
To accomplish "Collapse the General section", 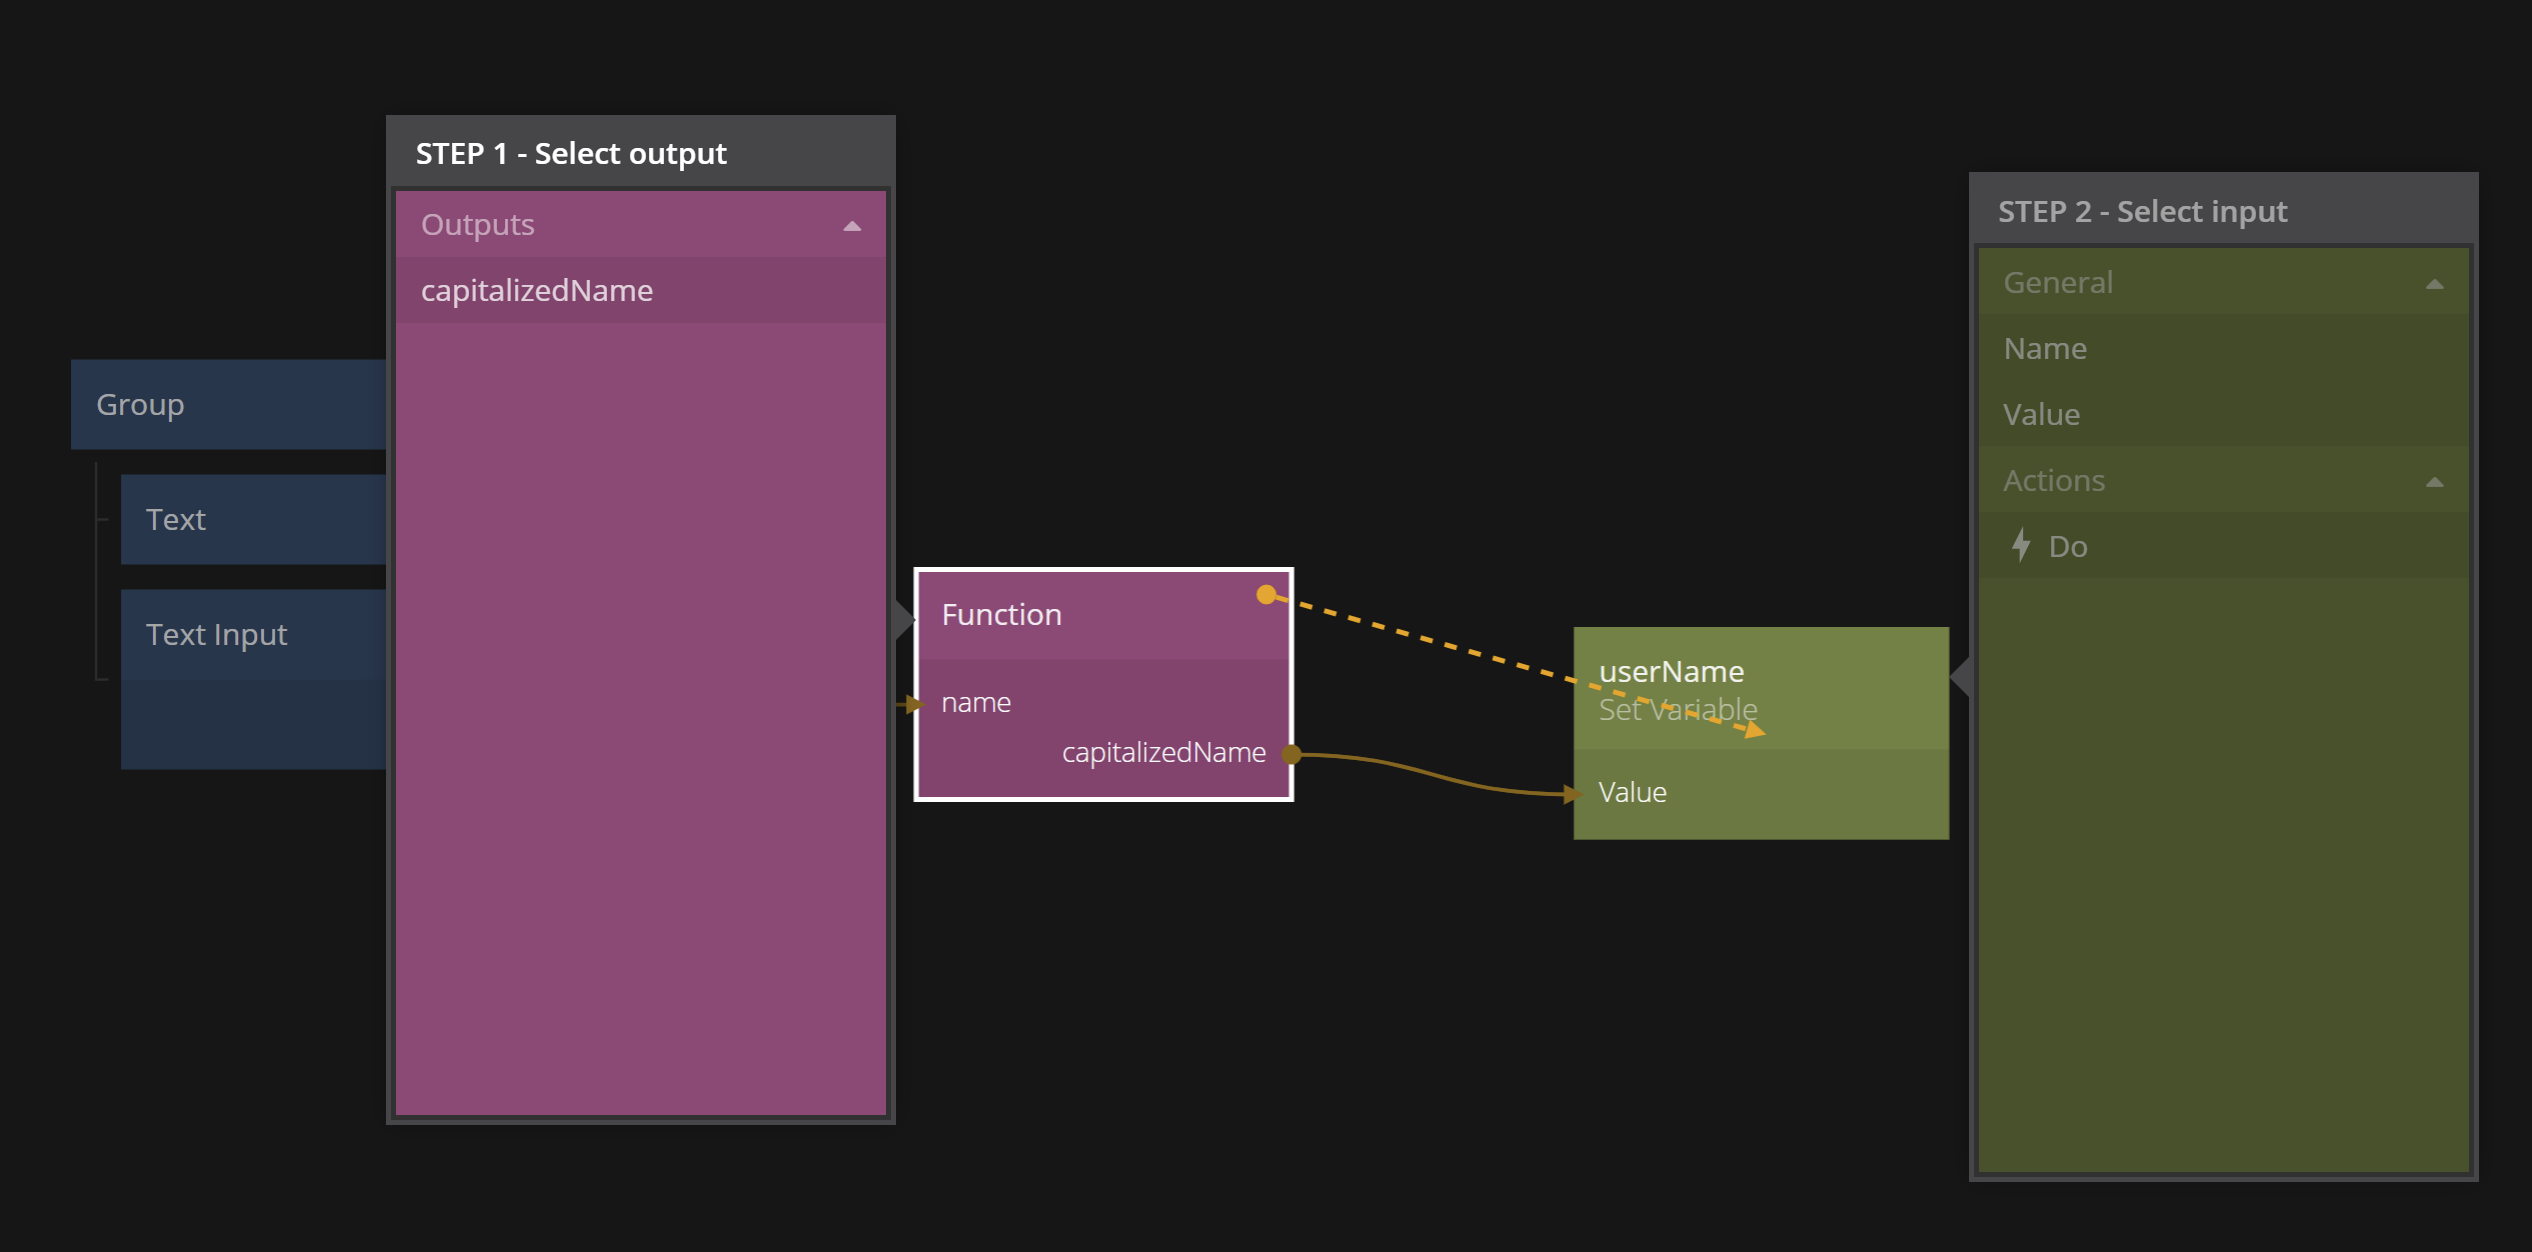I will 2434,284.
